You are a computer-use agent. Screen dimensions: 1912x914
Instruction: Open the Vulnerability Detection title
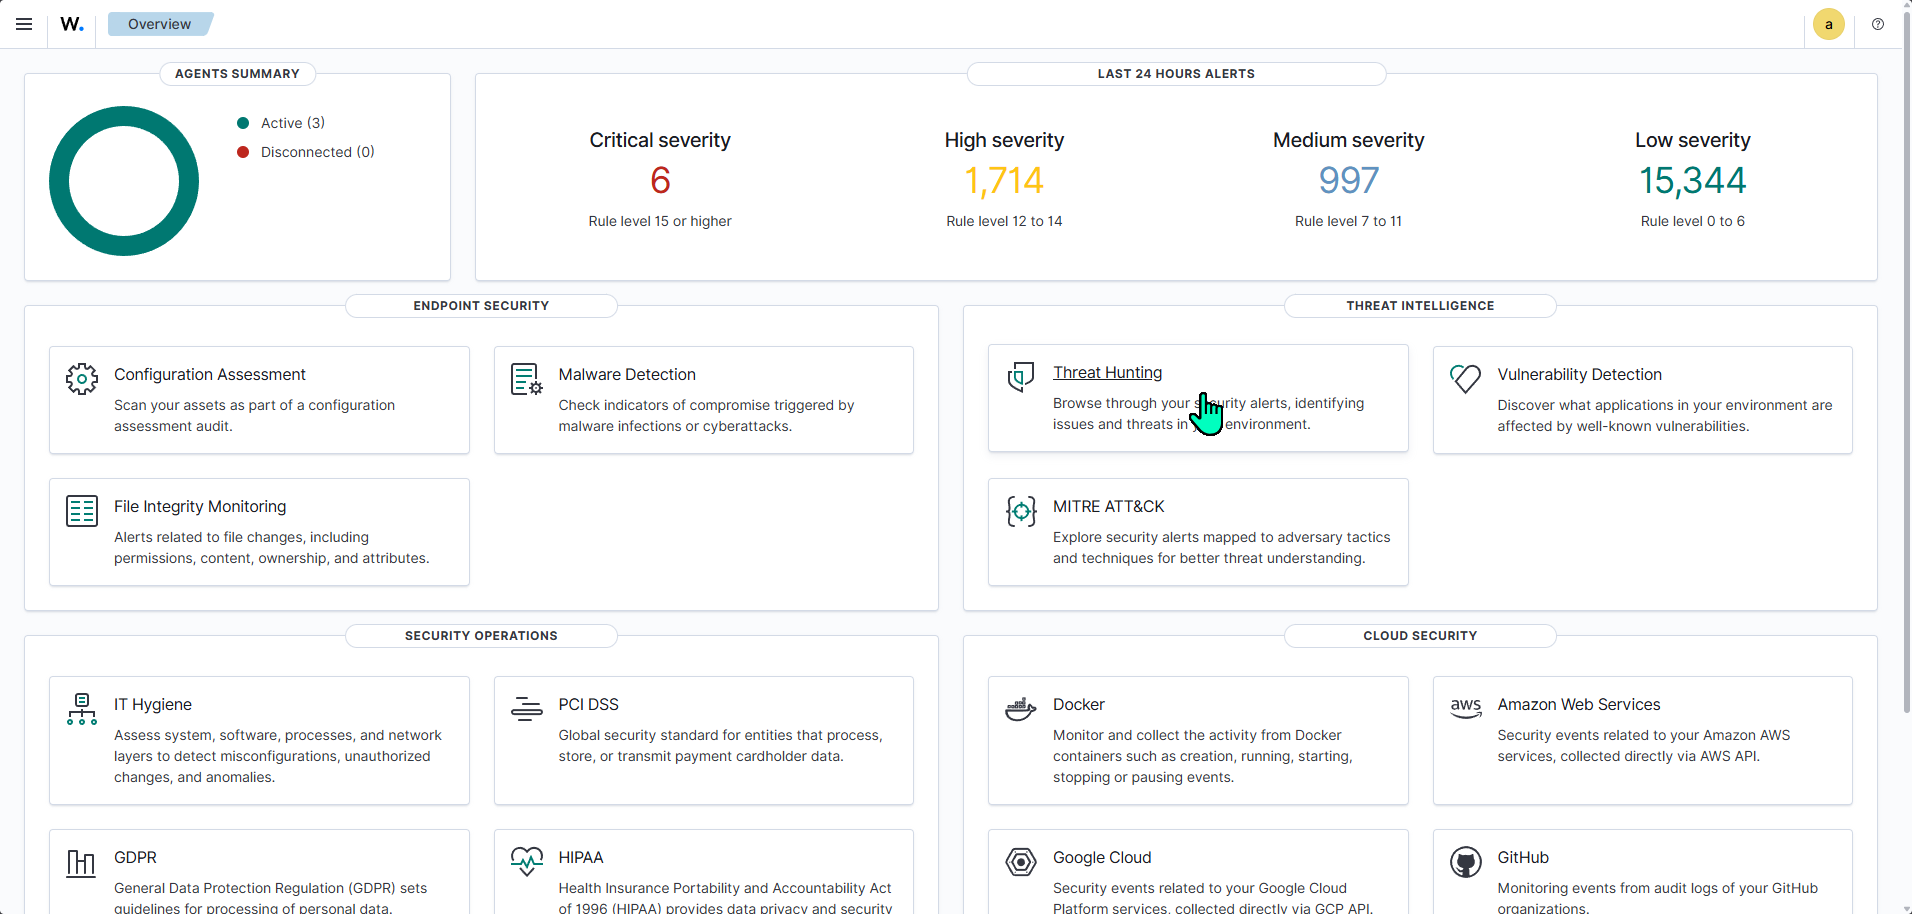[x=1579, y=374]
